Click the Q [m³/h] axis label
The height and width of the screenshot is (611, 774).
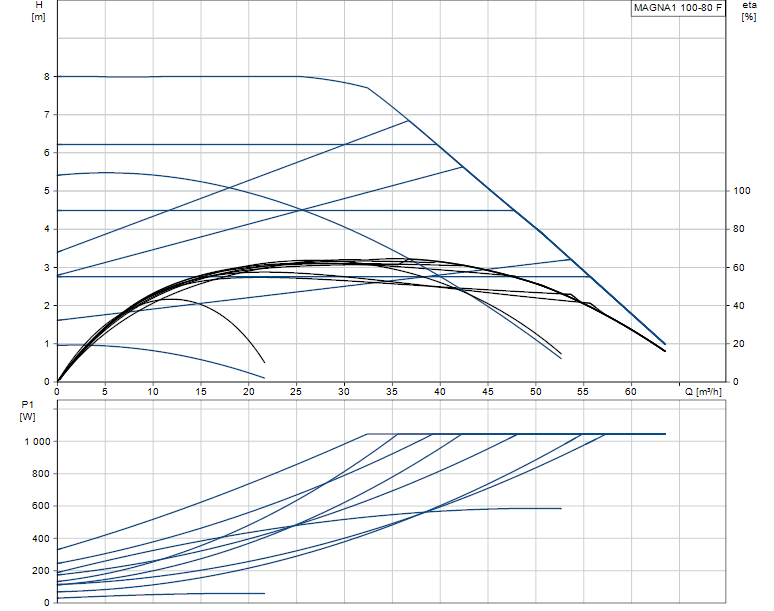tap(703, 391)
